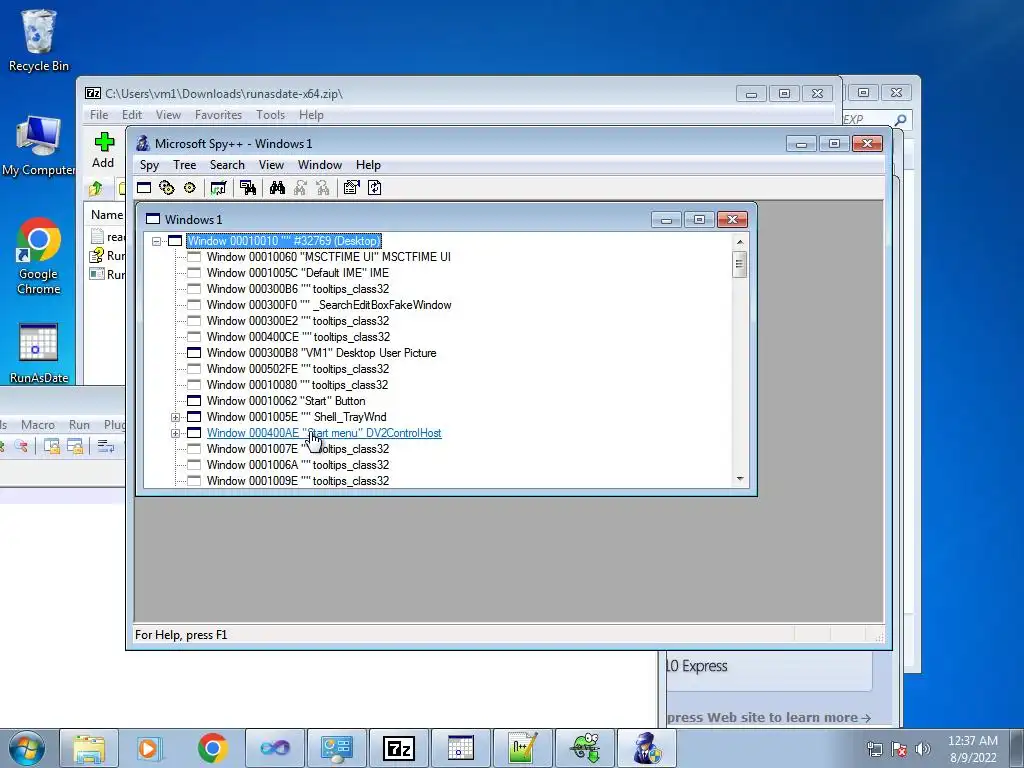Image resolution: width=1024 pixels, height=768 pixels.
Task: Click the Action Center flag tray icon
Action: [899, 749]
